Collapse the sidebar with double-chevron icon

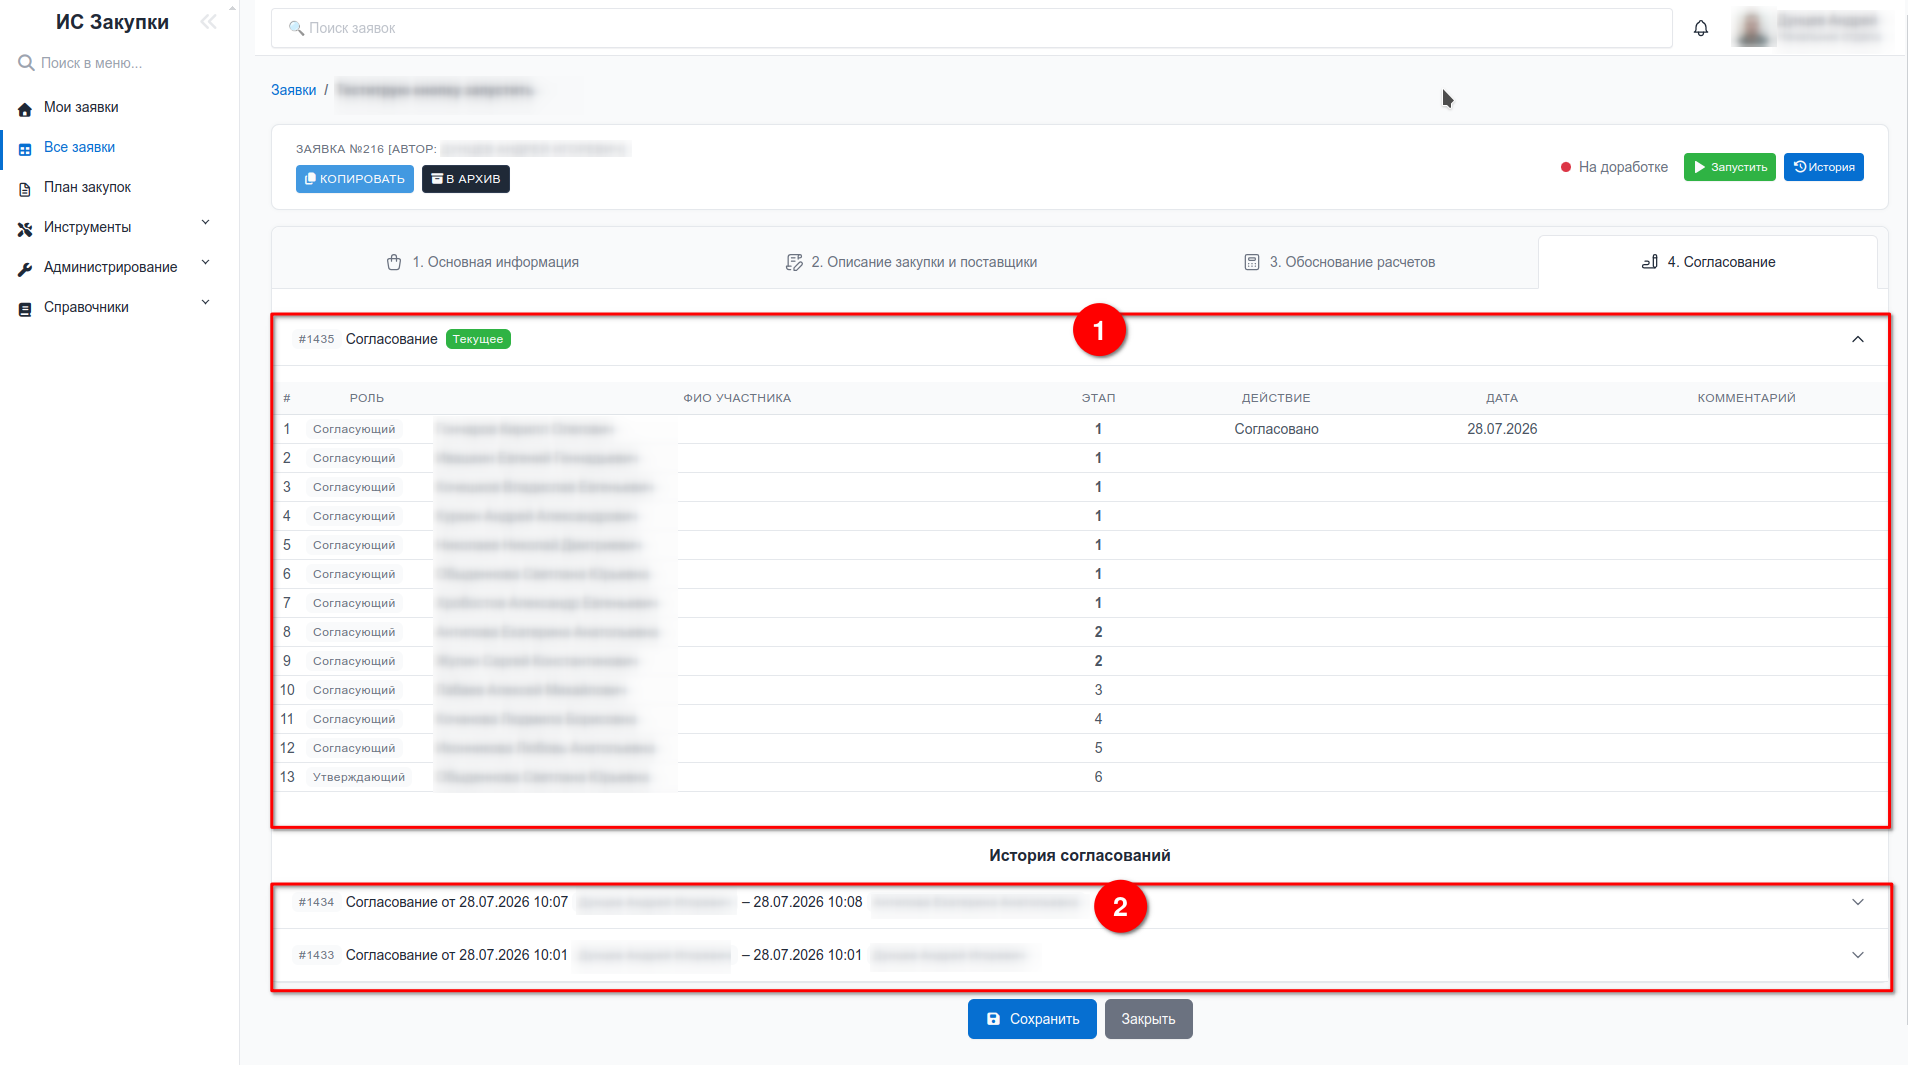[208, 22]
